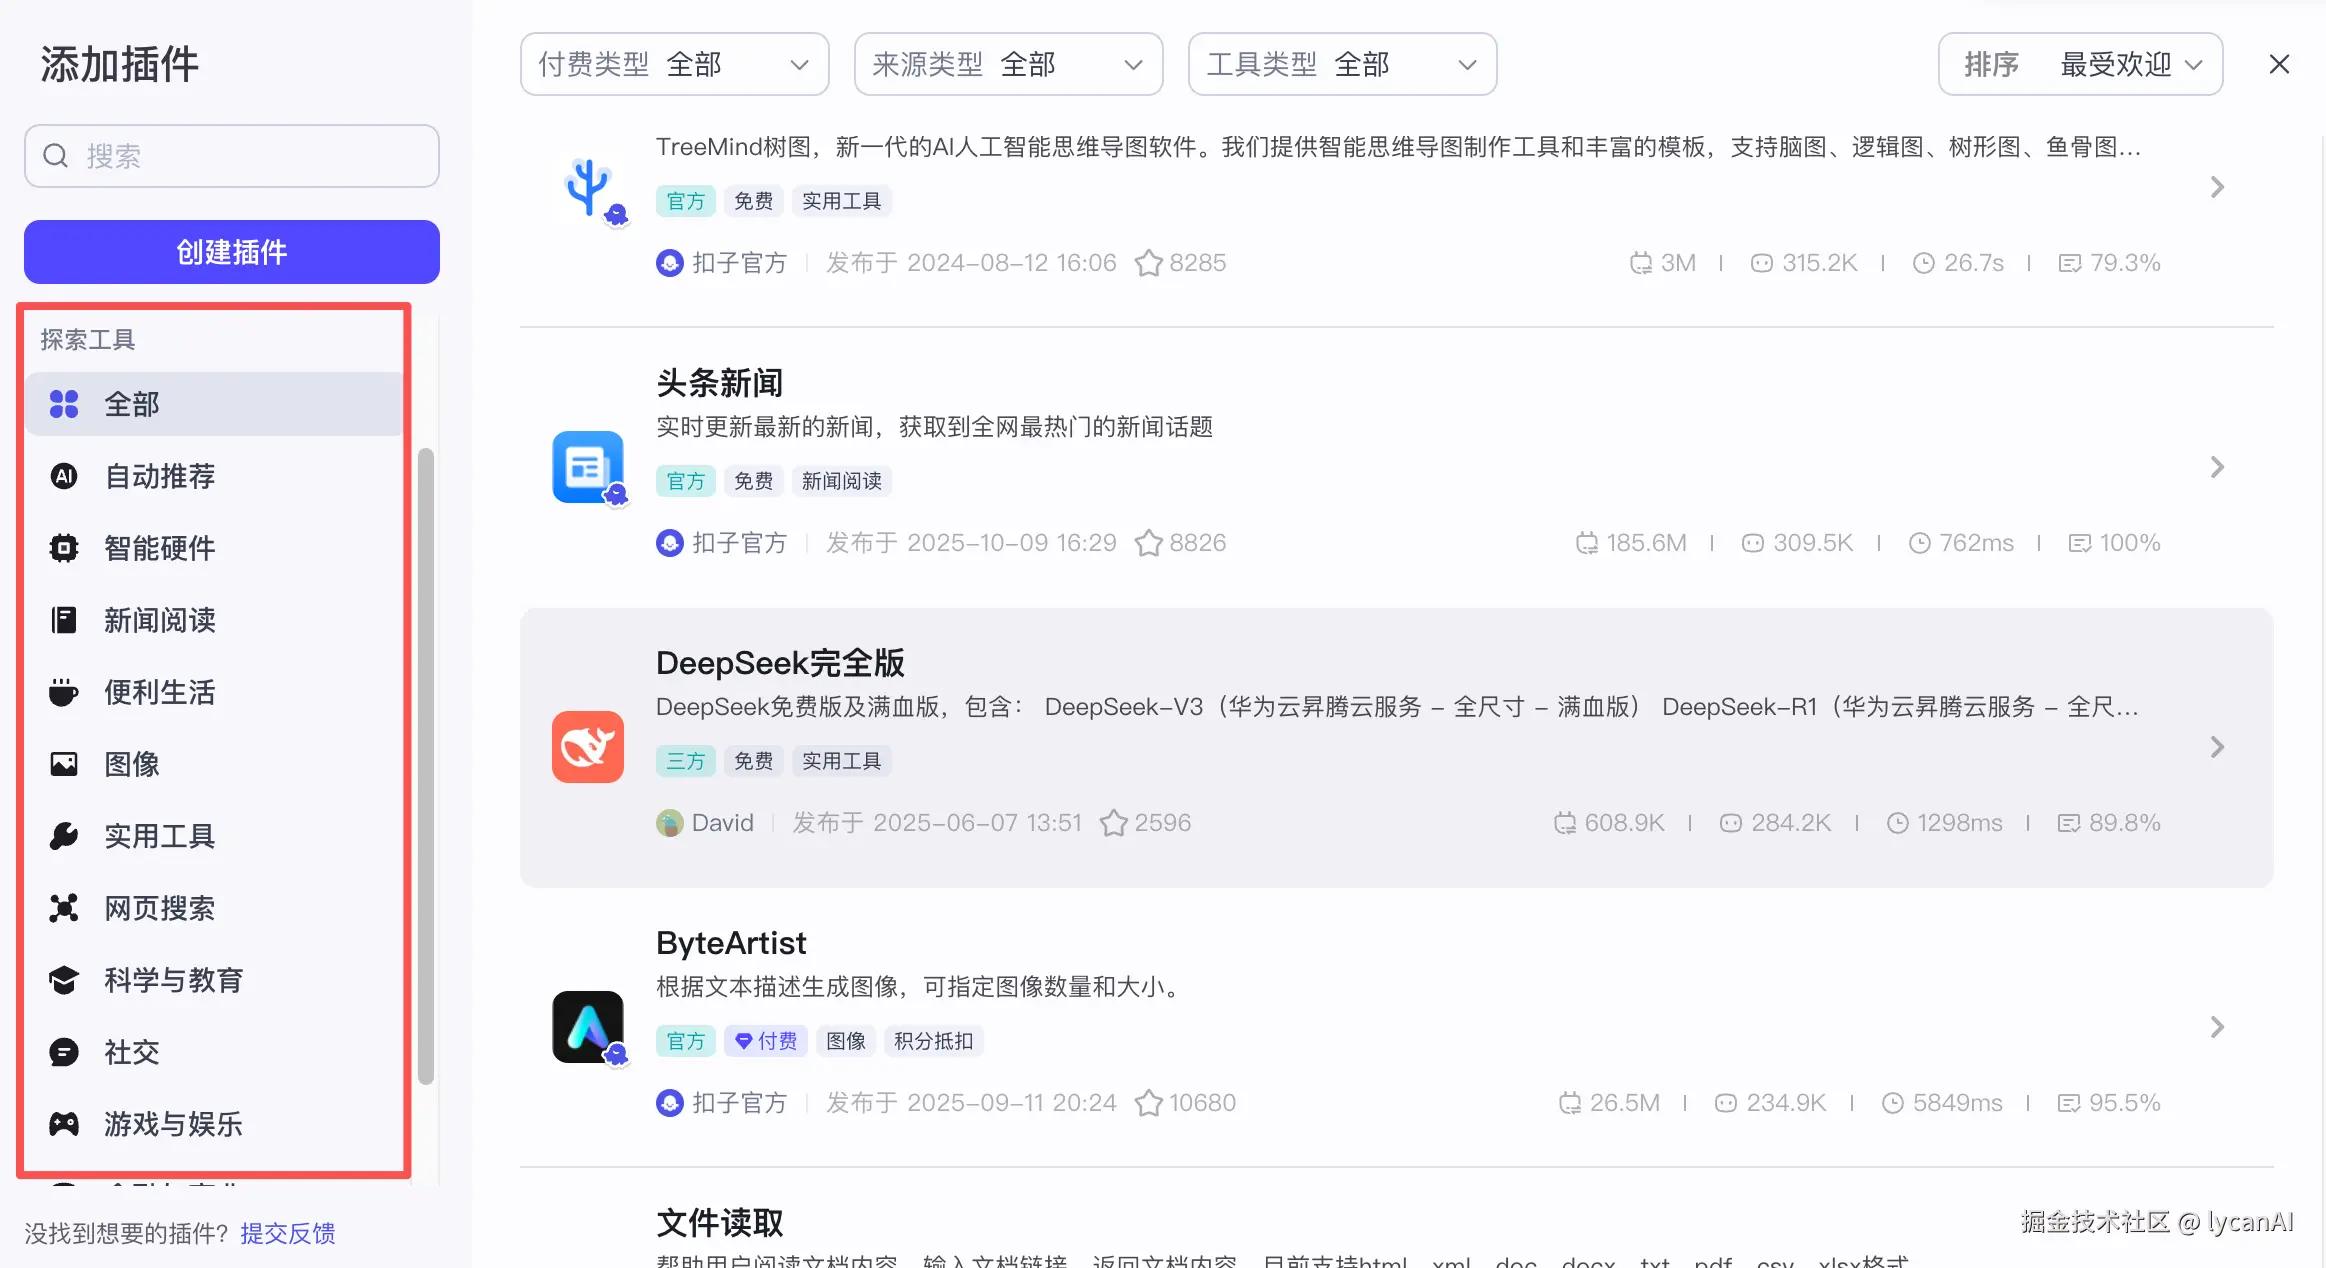This screenshot has width=2326, height=1268.
Task: Click the 图像 category icon in sidebar
Action: [x=63, y=763]
